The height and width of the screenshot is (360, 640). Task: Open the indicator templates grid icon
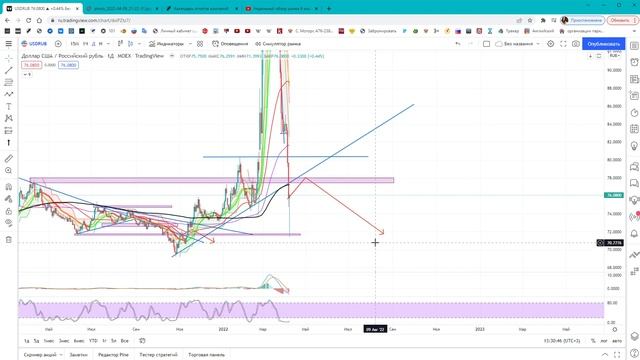(200, 44)
